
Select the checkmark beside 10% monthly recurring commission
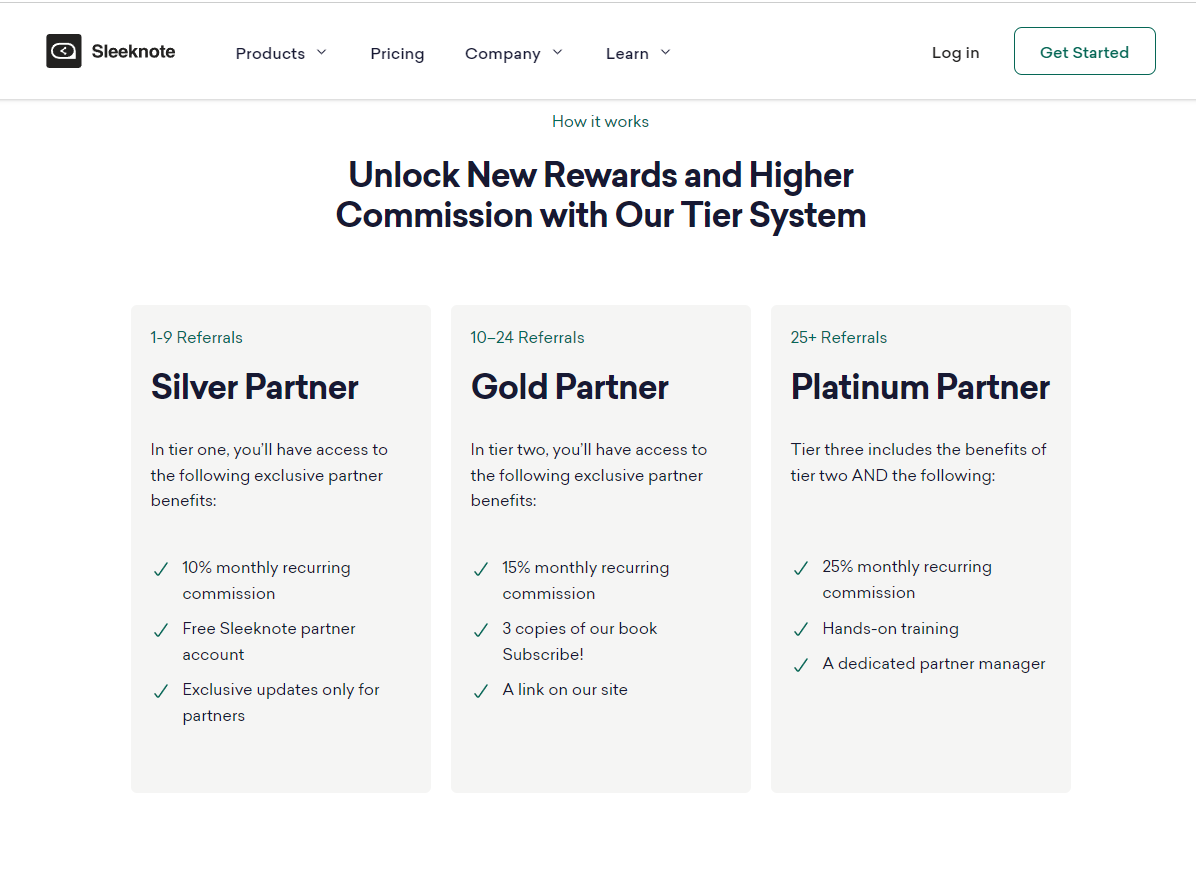click(161, 568)
